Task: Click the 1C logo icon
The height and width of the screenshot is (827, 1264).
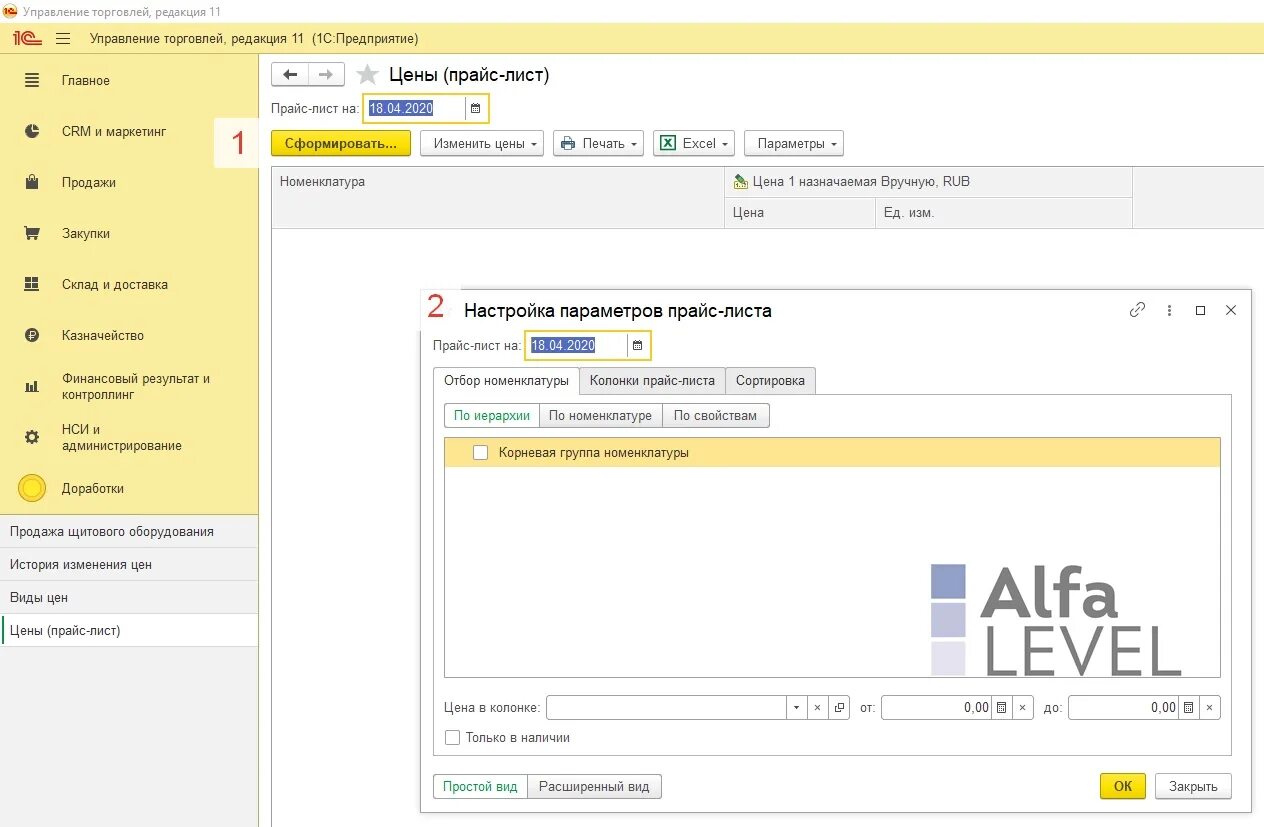Action: click(27, 38)
